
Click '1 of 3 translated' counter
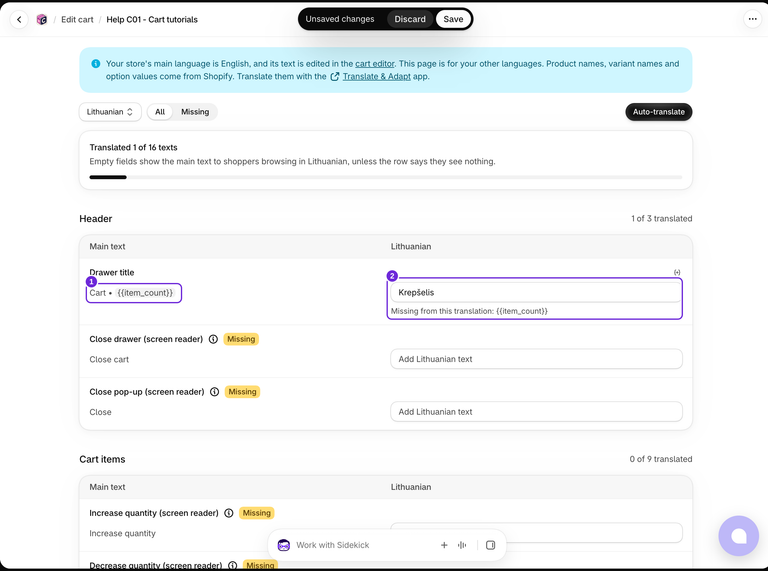click(x=661, y=218)
